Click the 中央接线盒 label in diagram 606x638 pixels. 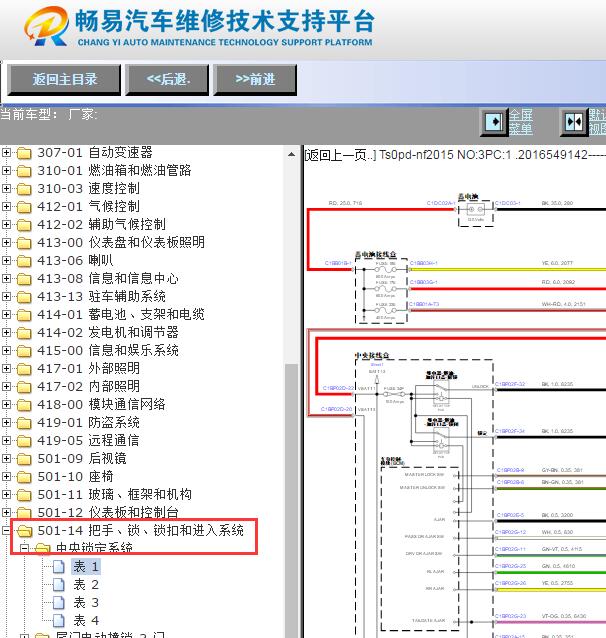click(372, 355)
